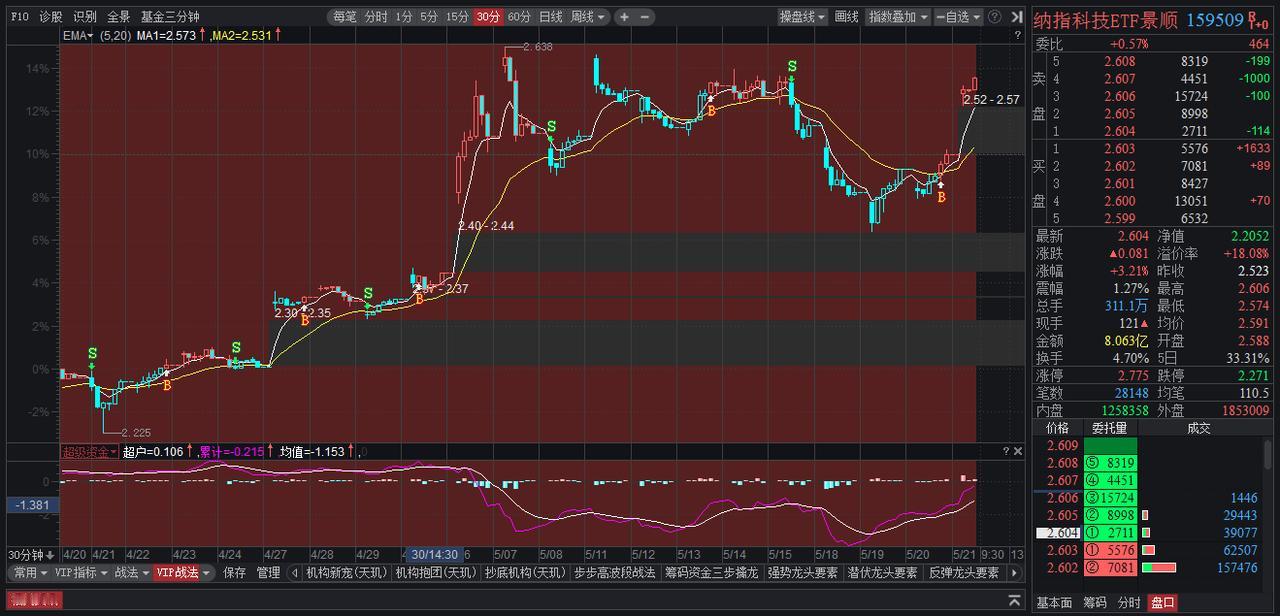Click the orange B marker near 4/23
This screenshot has height=616, width=1280.
(167, 385)
